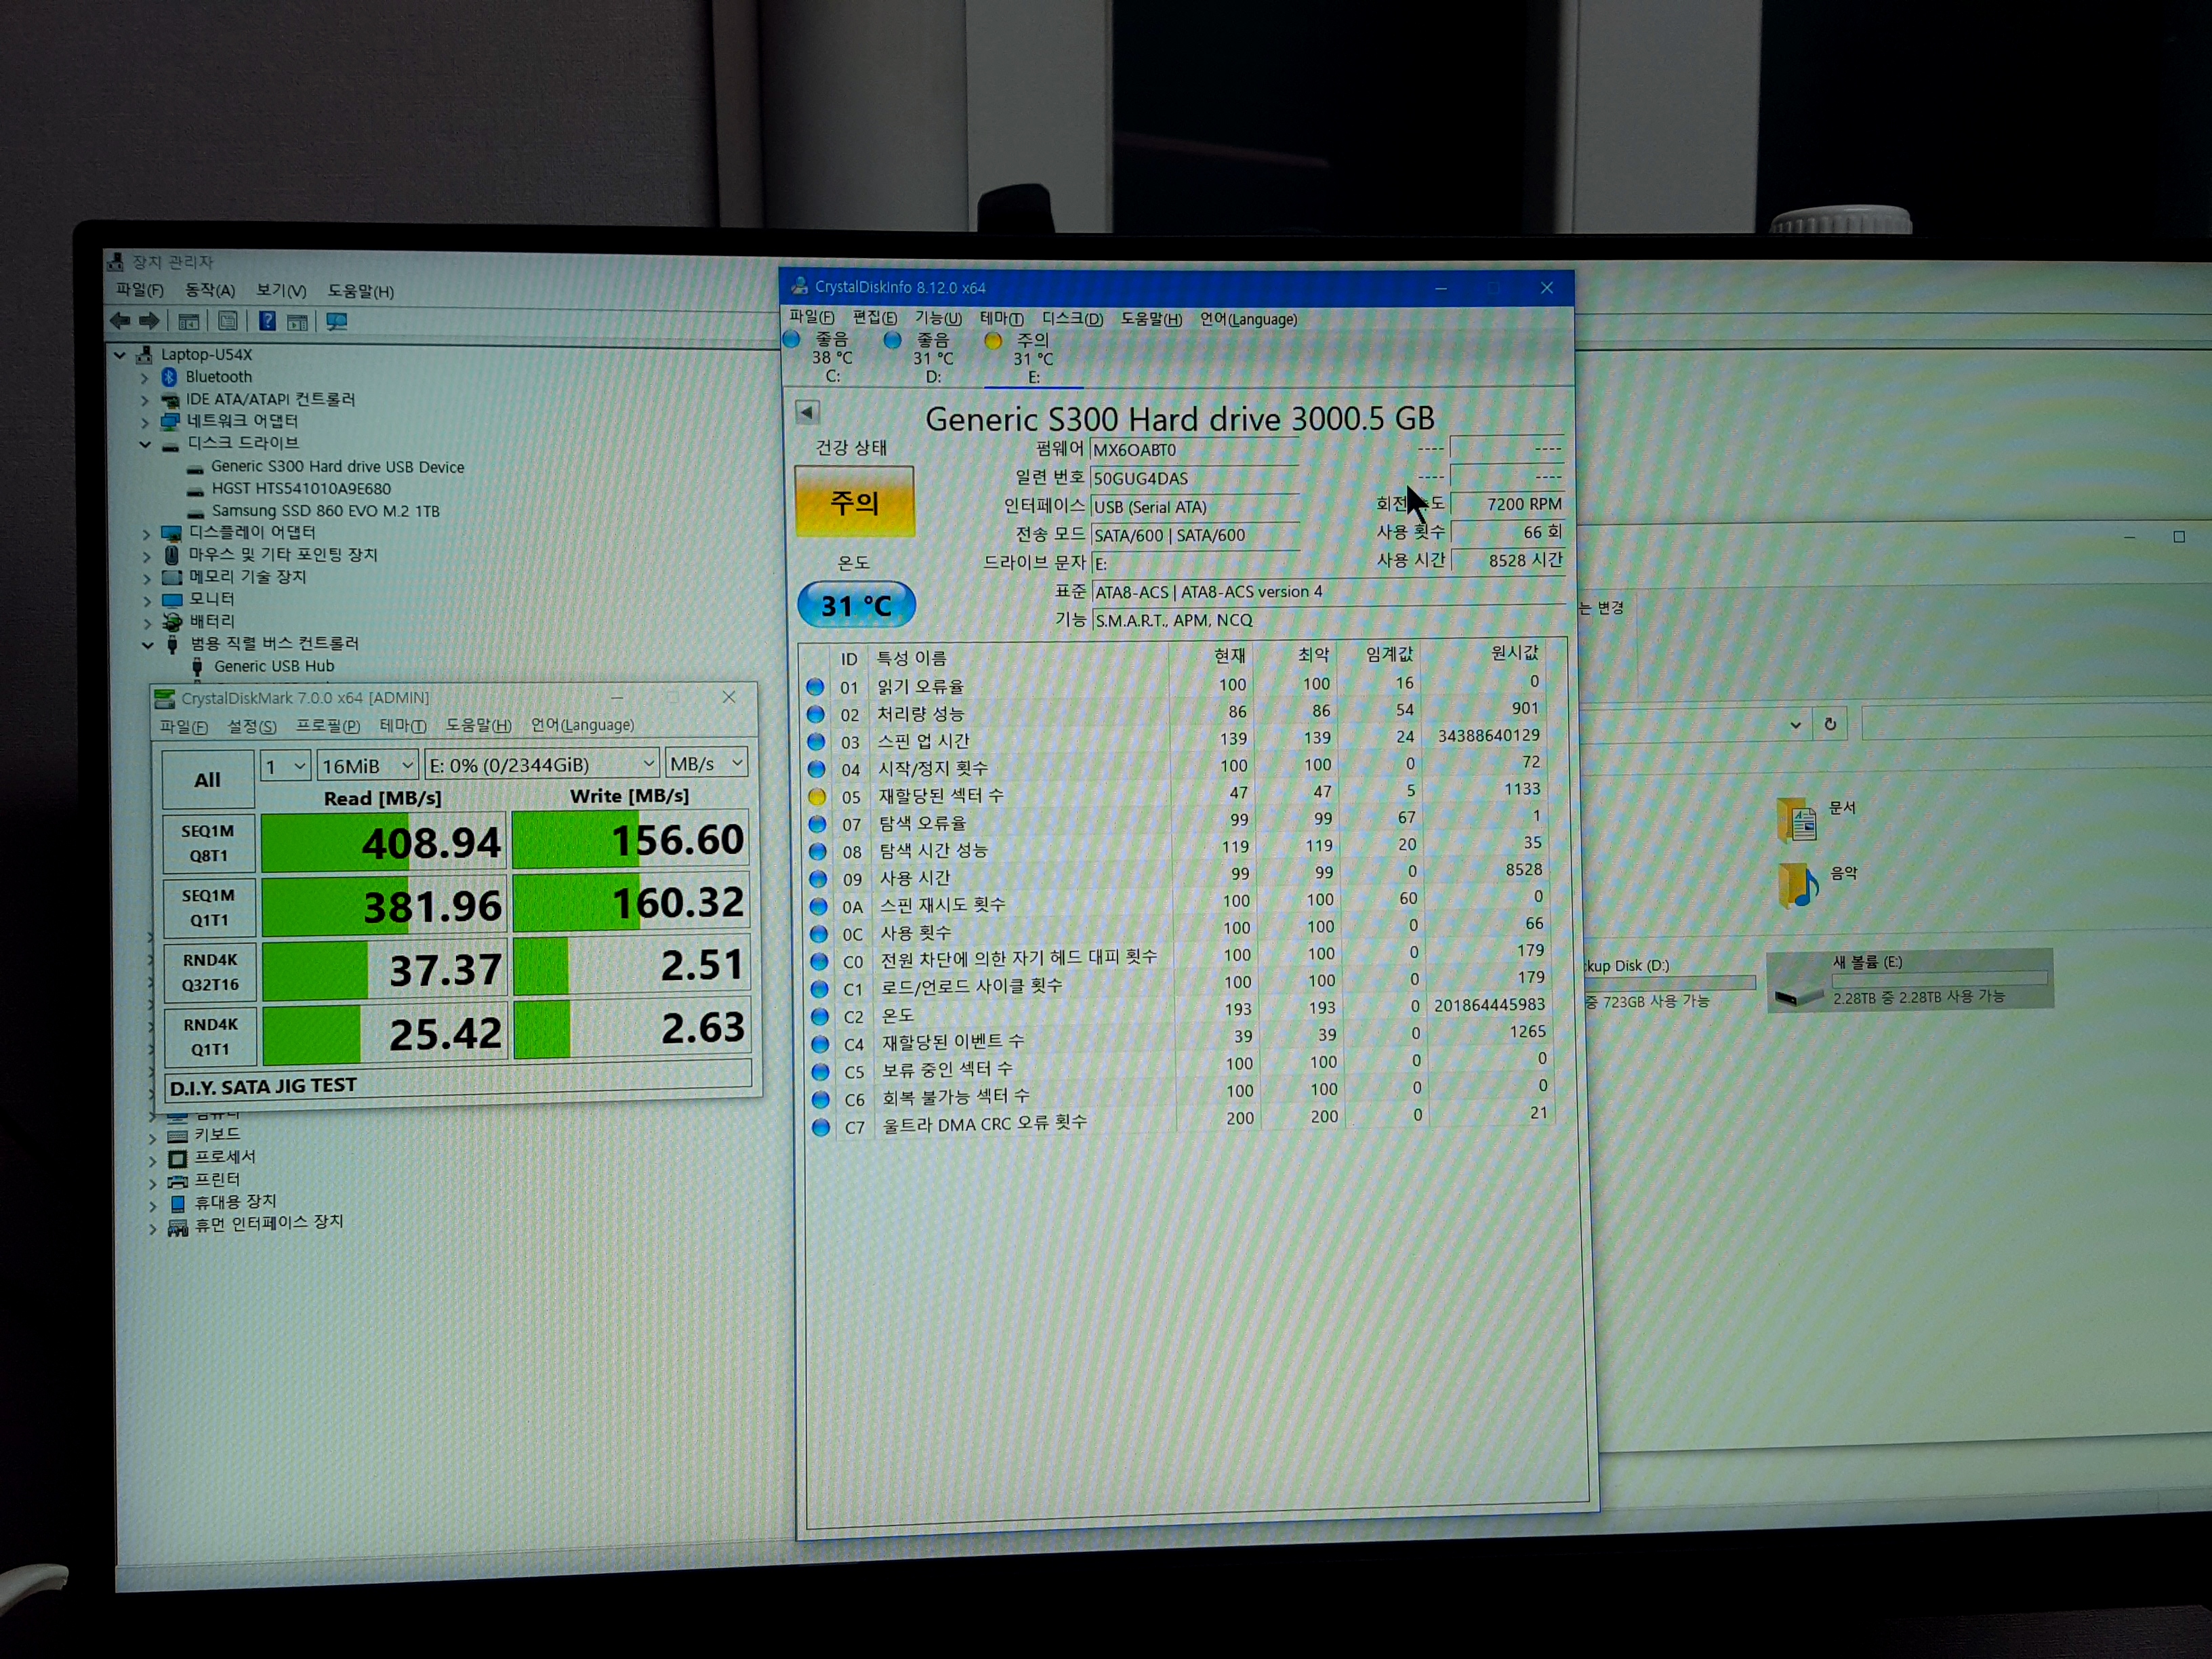Select the D: drive good status indicator

tap(893, 340)
